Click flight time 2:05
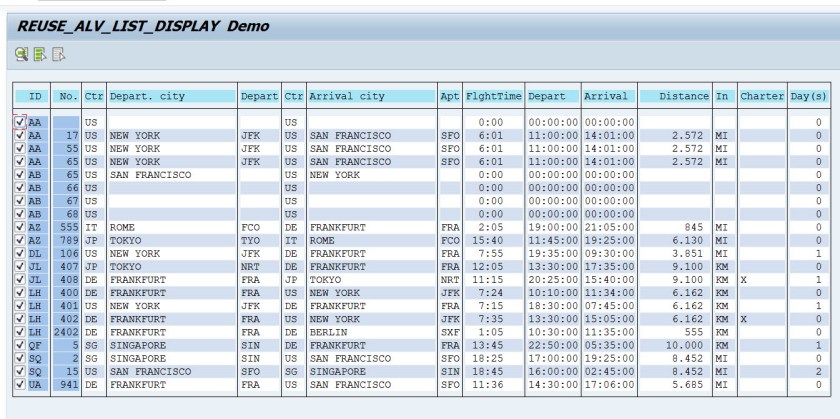The width and height of the screenshot is (840, 419). click(x=491, y=227)
